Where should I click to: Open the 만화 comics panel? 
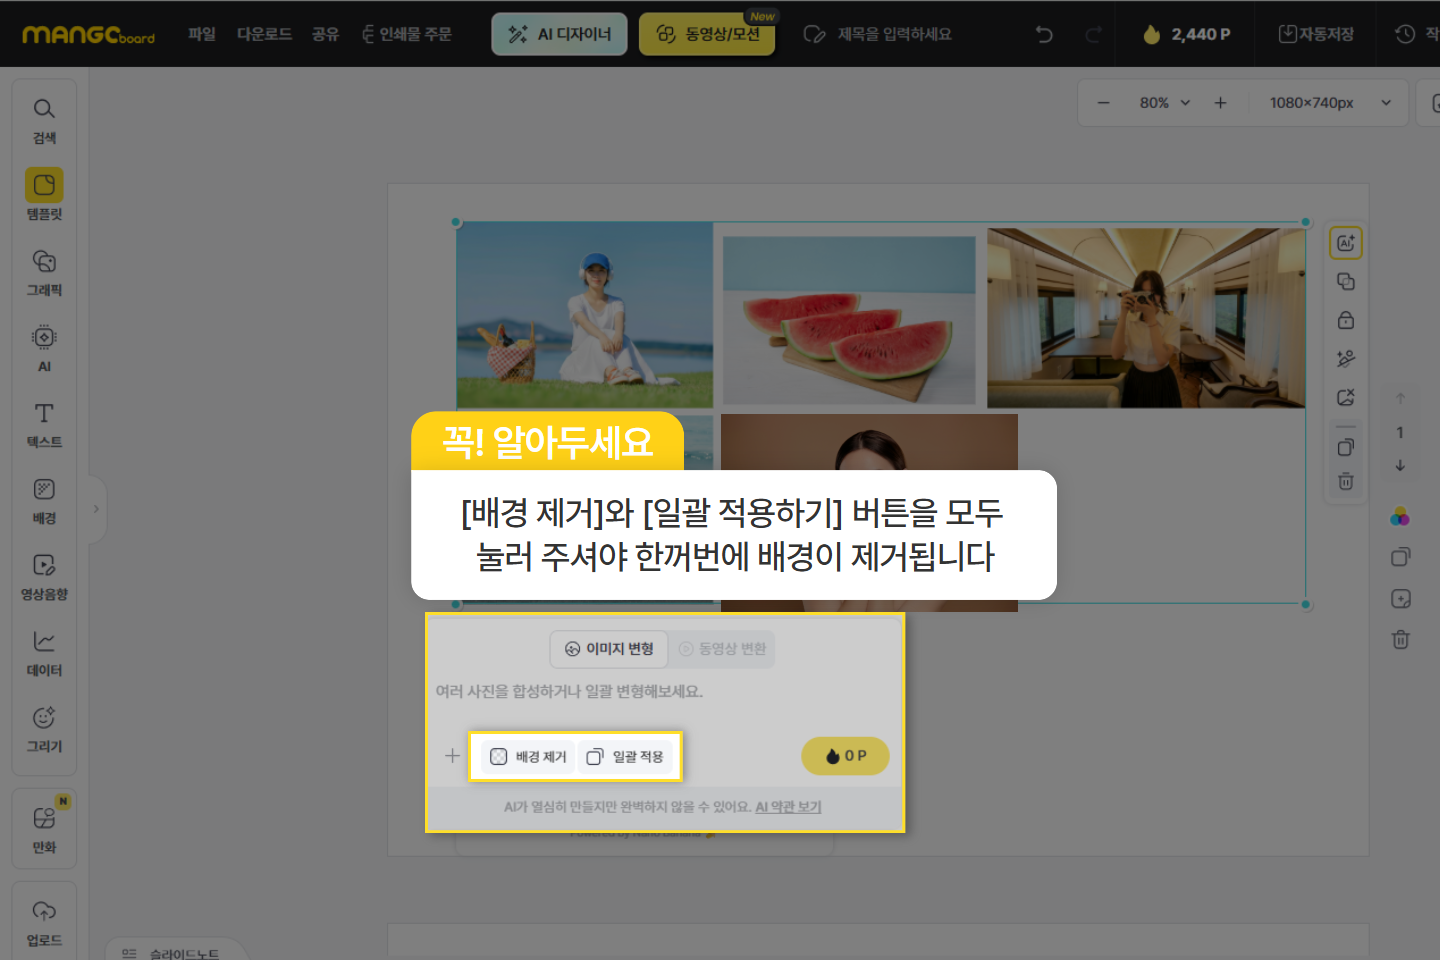point(44,829)
